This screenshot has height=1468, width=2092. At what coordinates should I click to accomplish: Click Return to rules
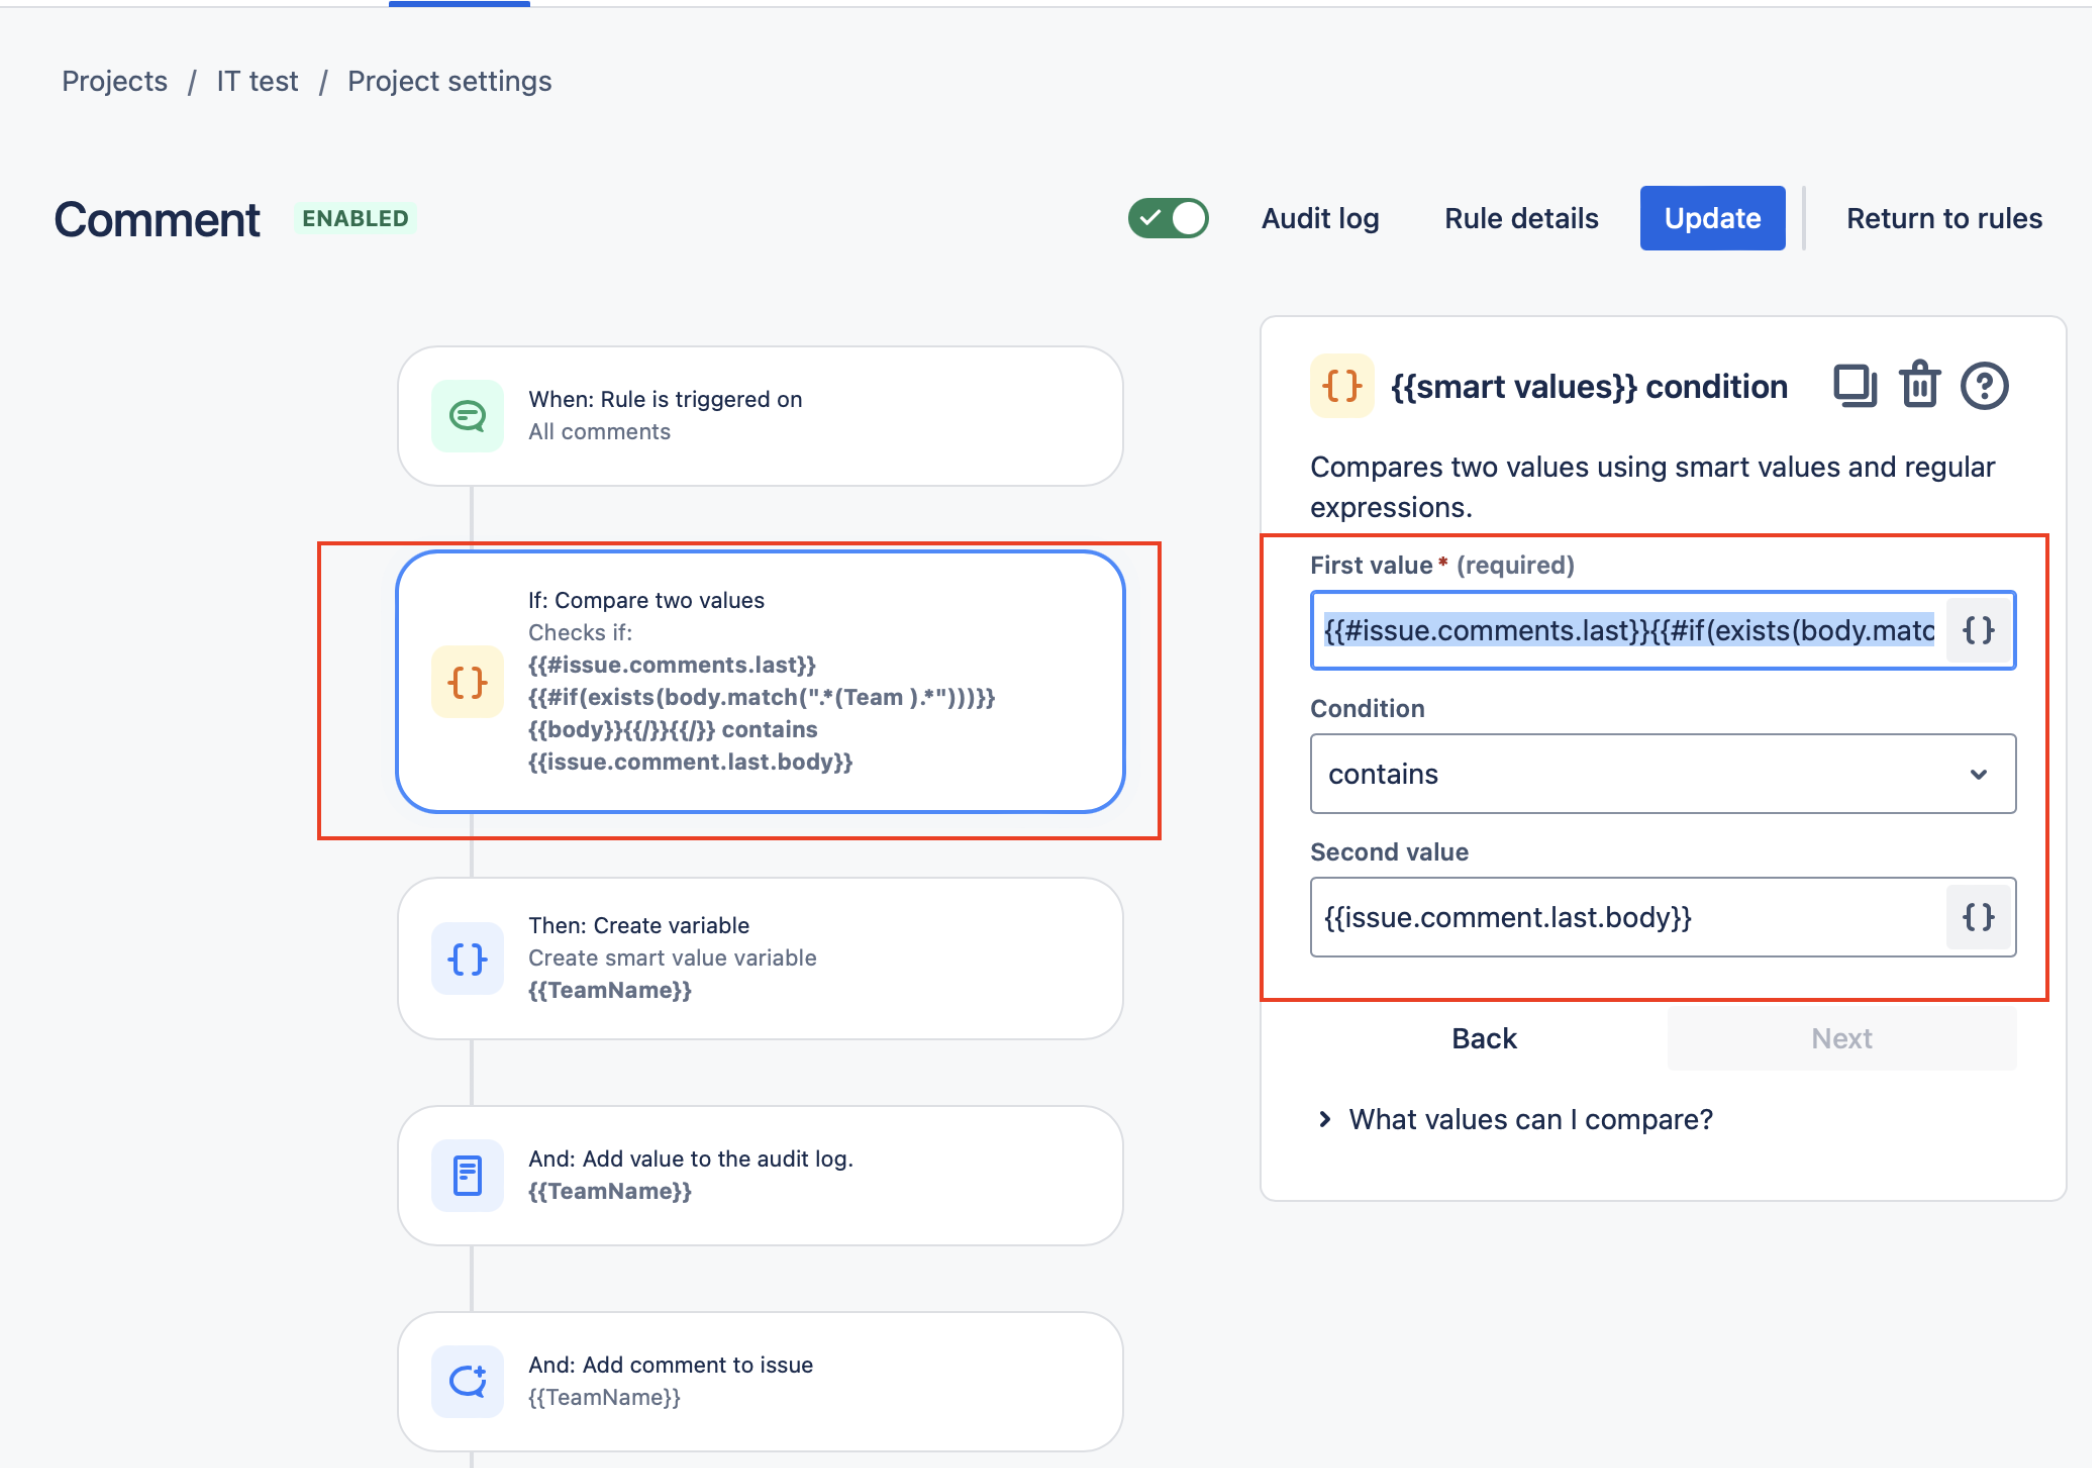tap(1943, 218)
